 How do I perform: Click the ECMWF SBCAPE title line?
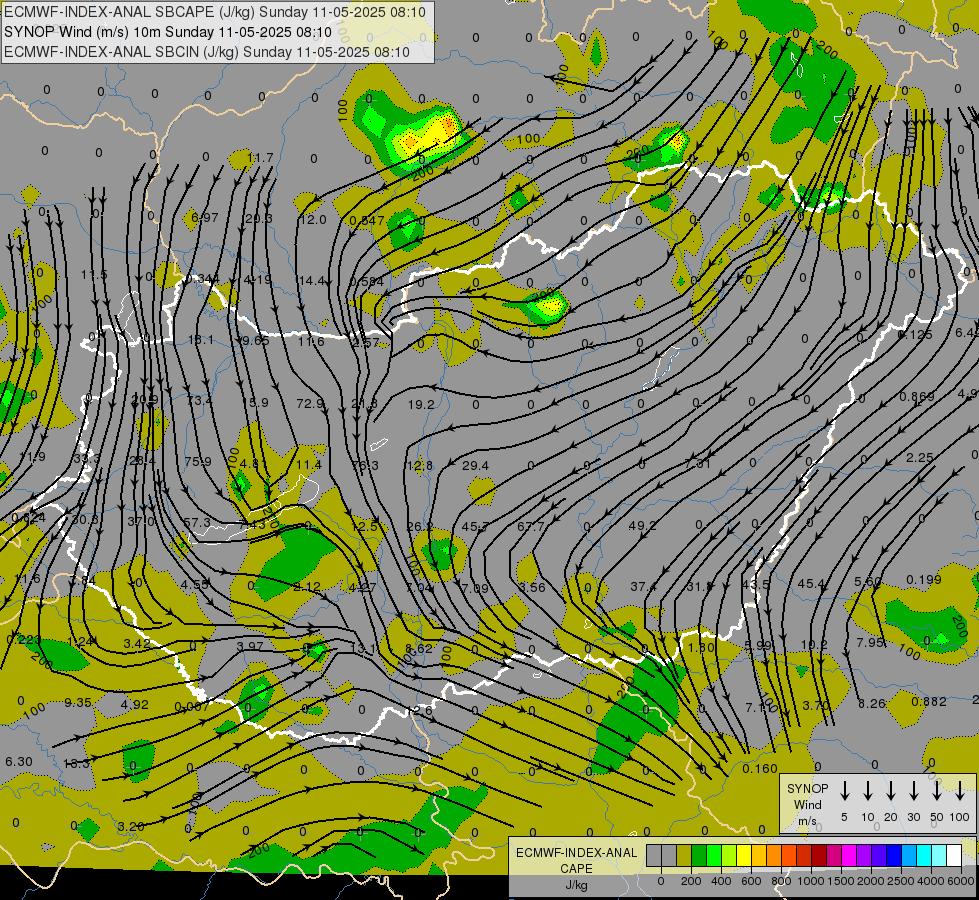[x=215, y=12]
